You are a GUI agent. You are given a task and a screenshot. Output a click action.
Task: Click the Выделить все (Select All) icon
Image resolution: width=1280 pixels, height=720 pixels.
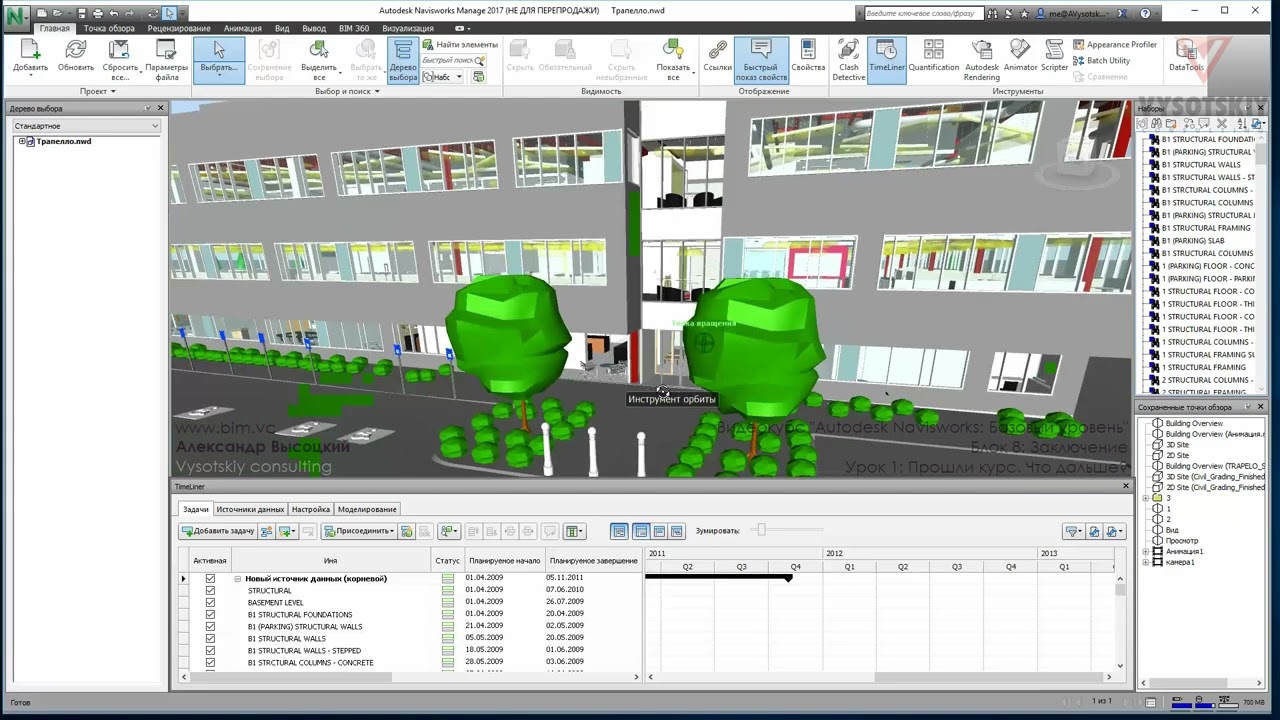[319, 60]
